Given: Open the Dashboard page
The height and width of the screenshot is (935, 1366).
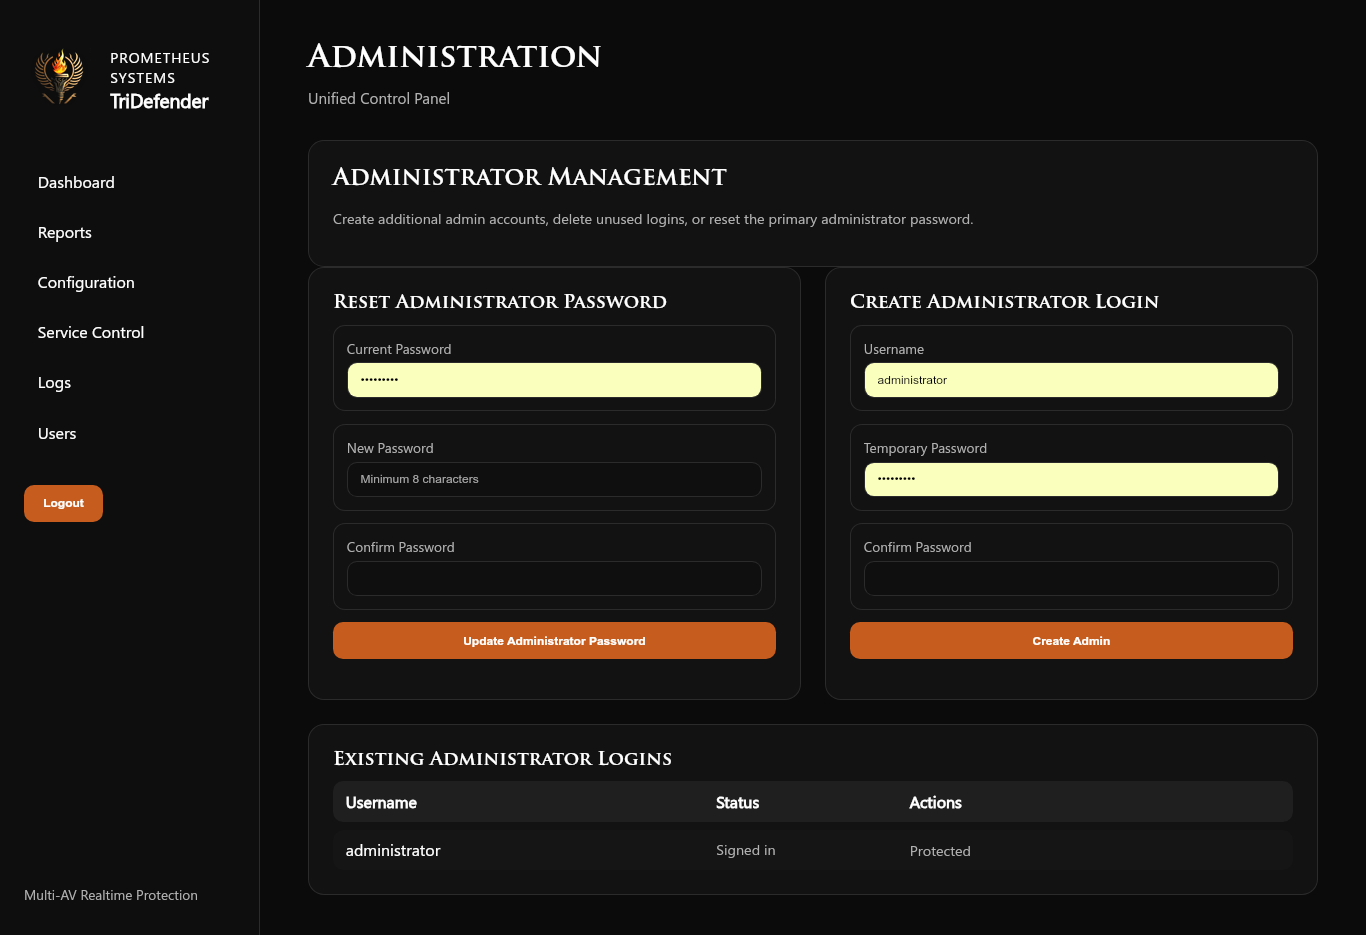Looking at the screenshot, I should [x=76, y=183].
